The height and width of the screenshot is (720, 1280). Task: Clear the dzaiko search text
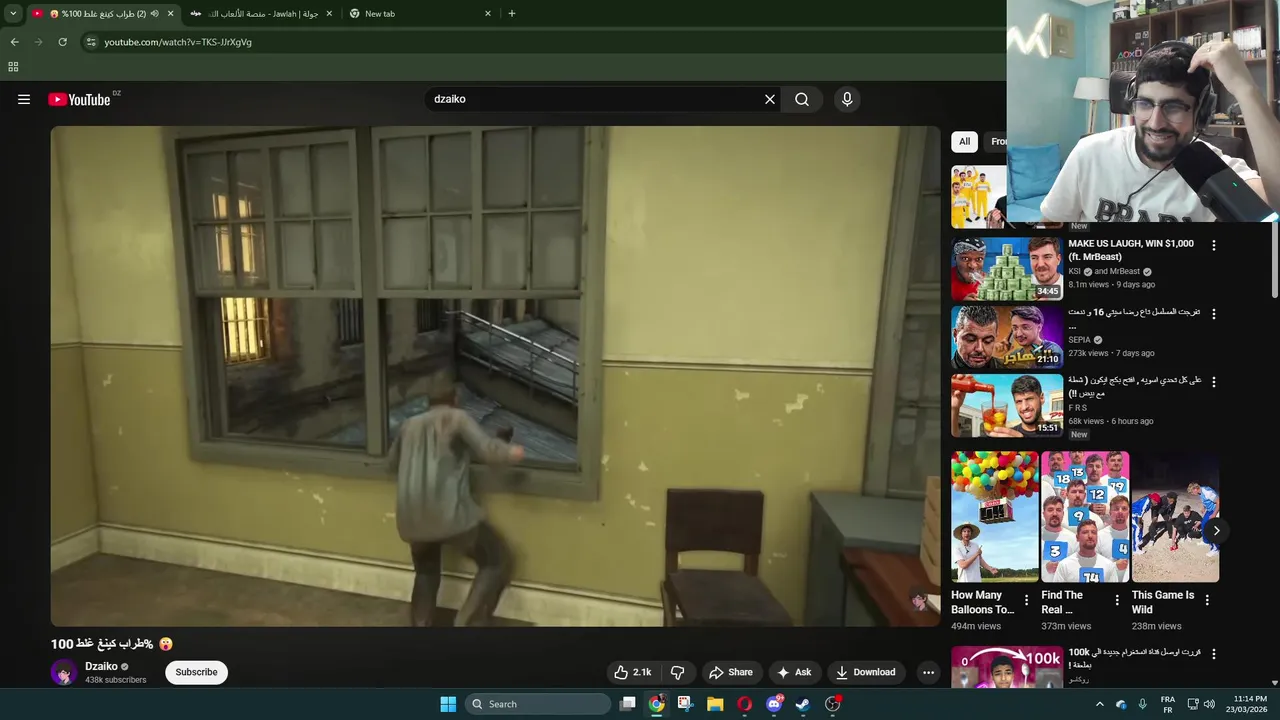(x=770, y=99)
